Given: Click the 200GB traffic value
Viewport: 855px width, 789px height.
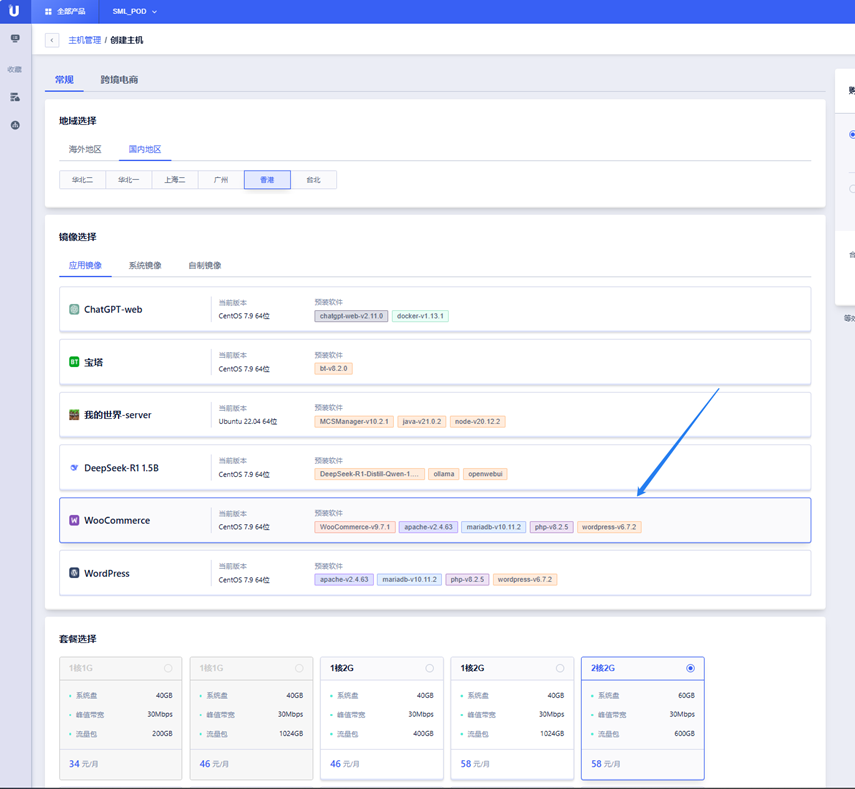Looking at the screenshot, I should pos(162,734).
